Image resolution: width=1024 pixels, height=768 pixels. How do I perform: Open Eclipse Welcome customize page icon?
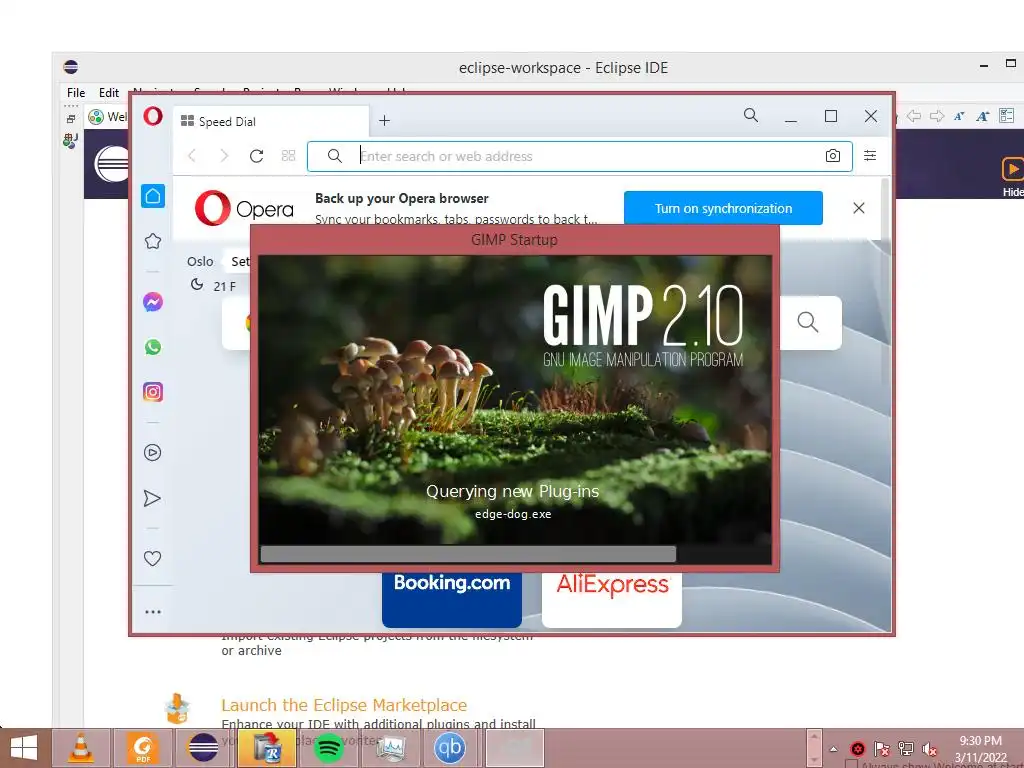(x=1006, y=116)
